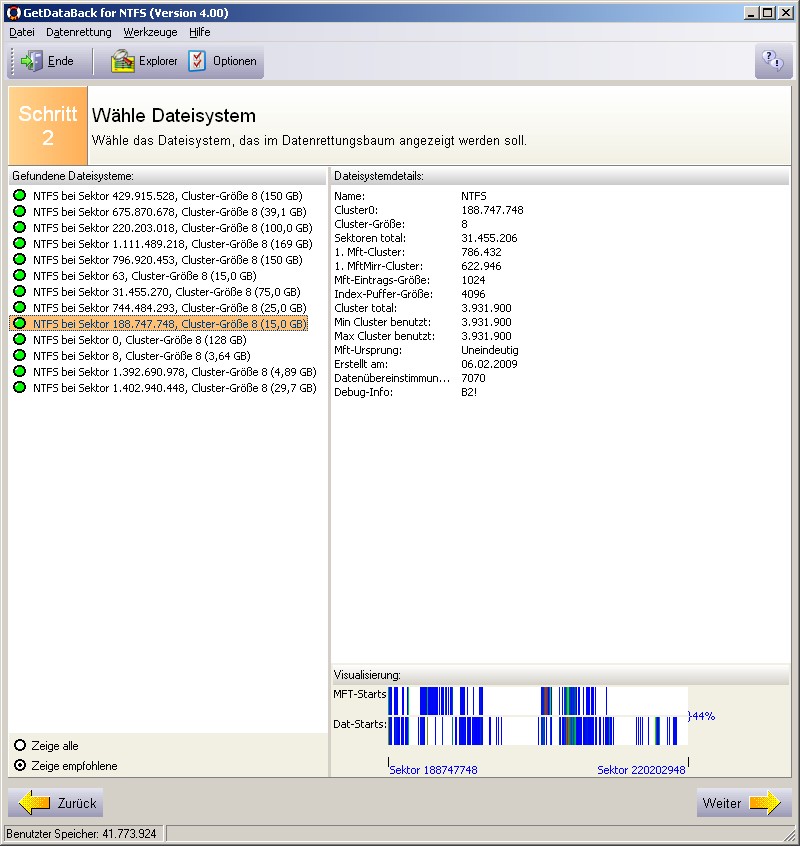Select NTFS bei Sektor 675.870.678 (39,1 GB)

pyautogui.click(x=170, y=212)
